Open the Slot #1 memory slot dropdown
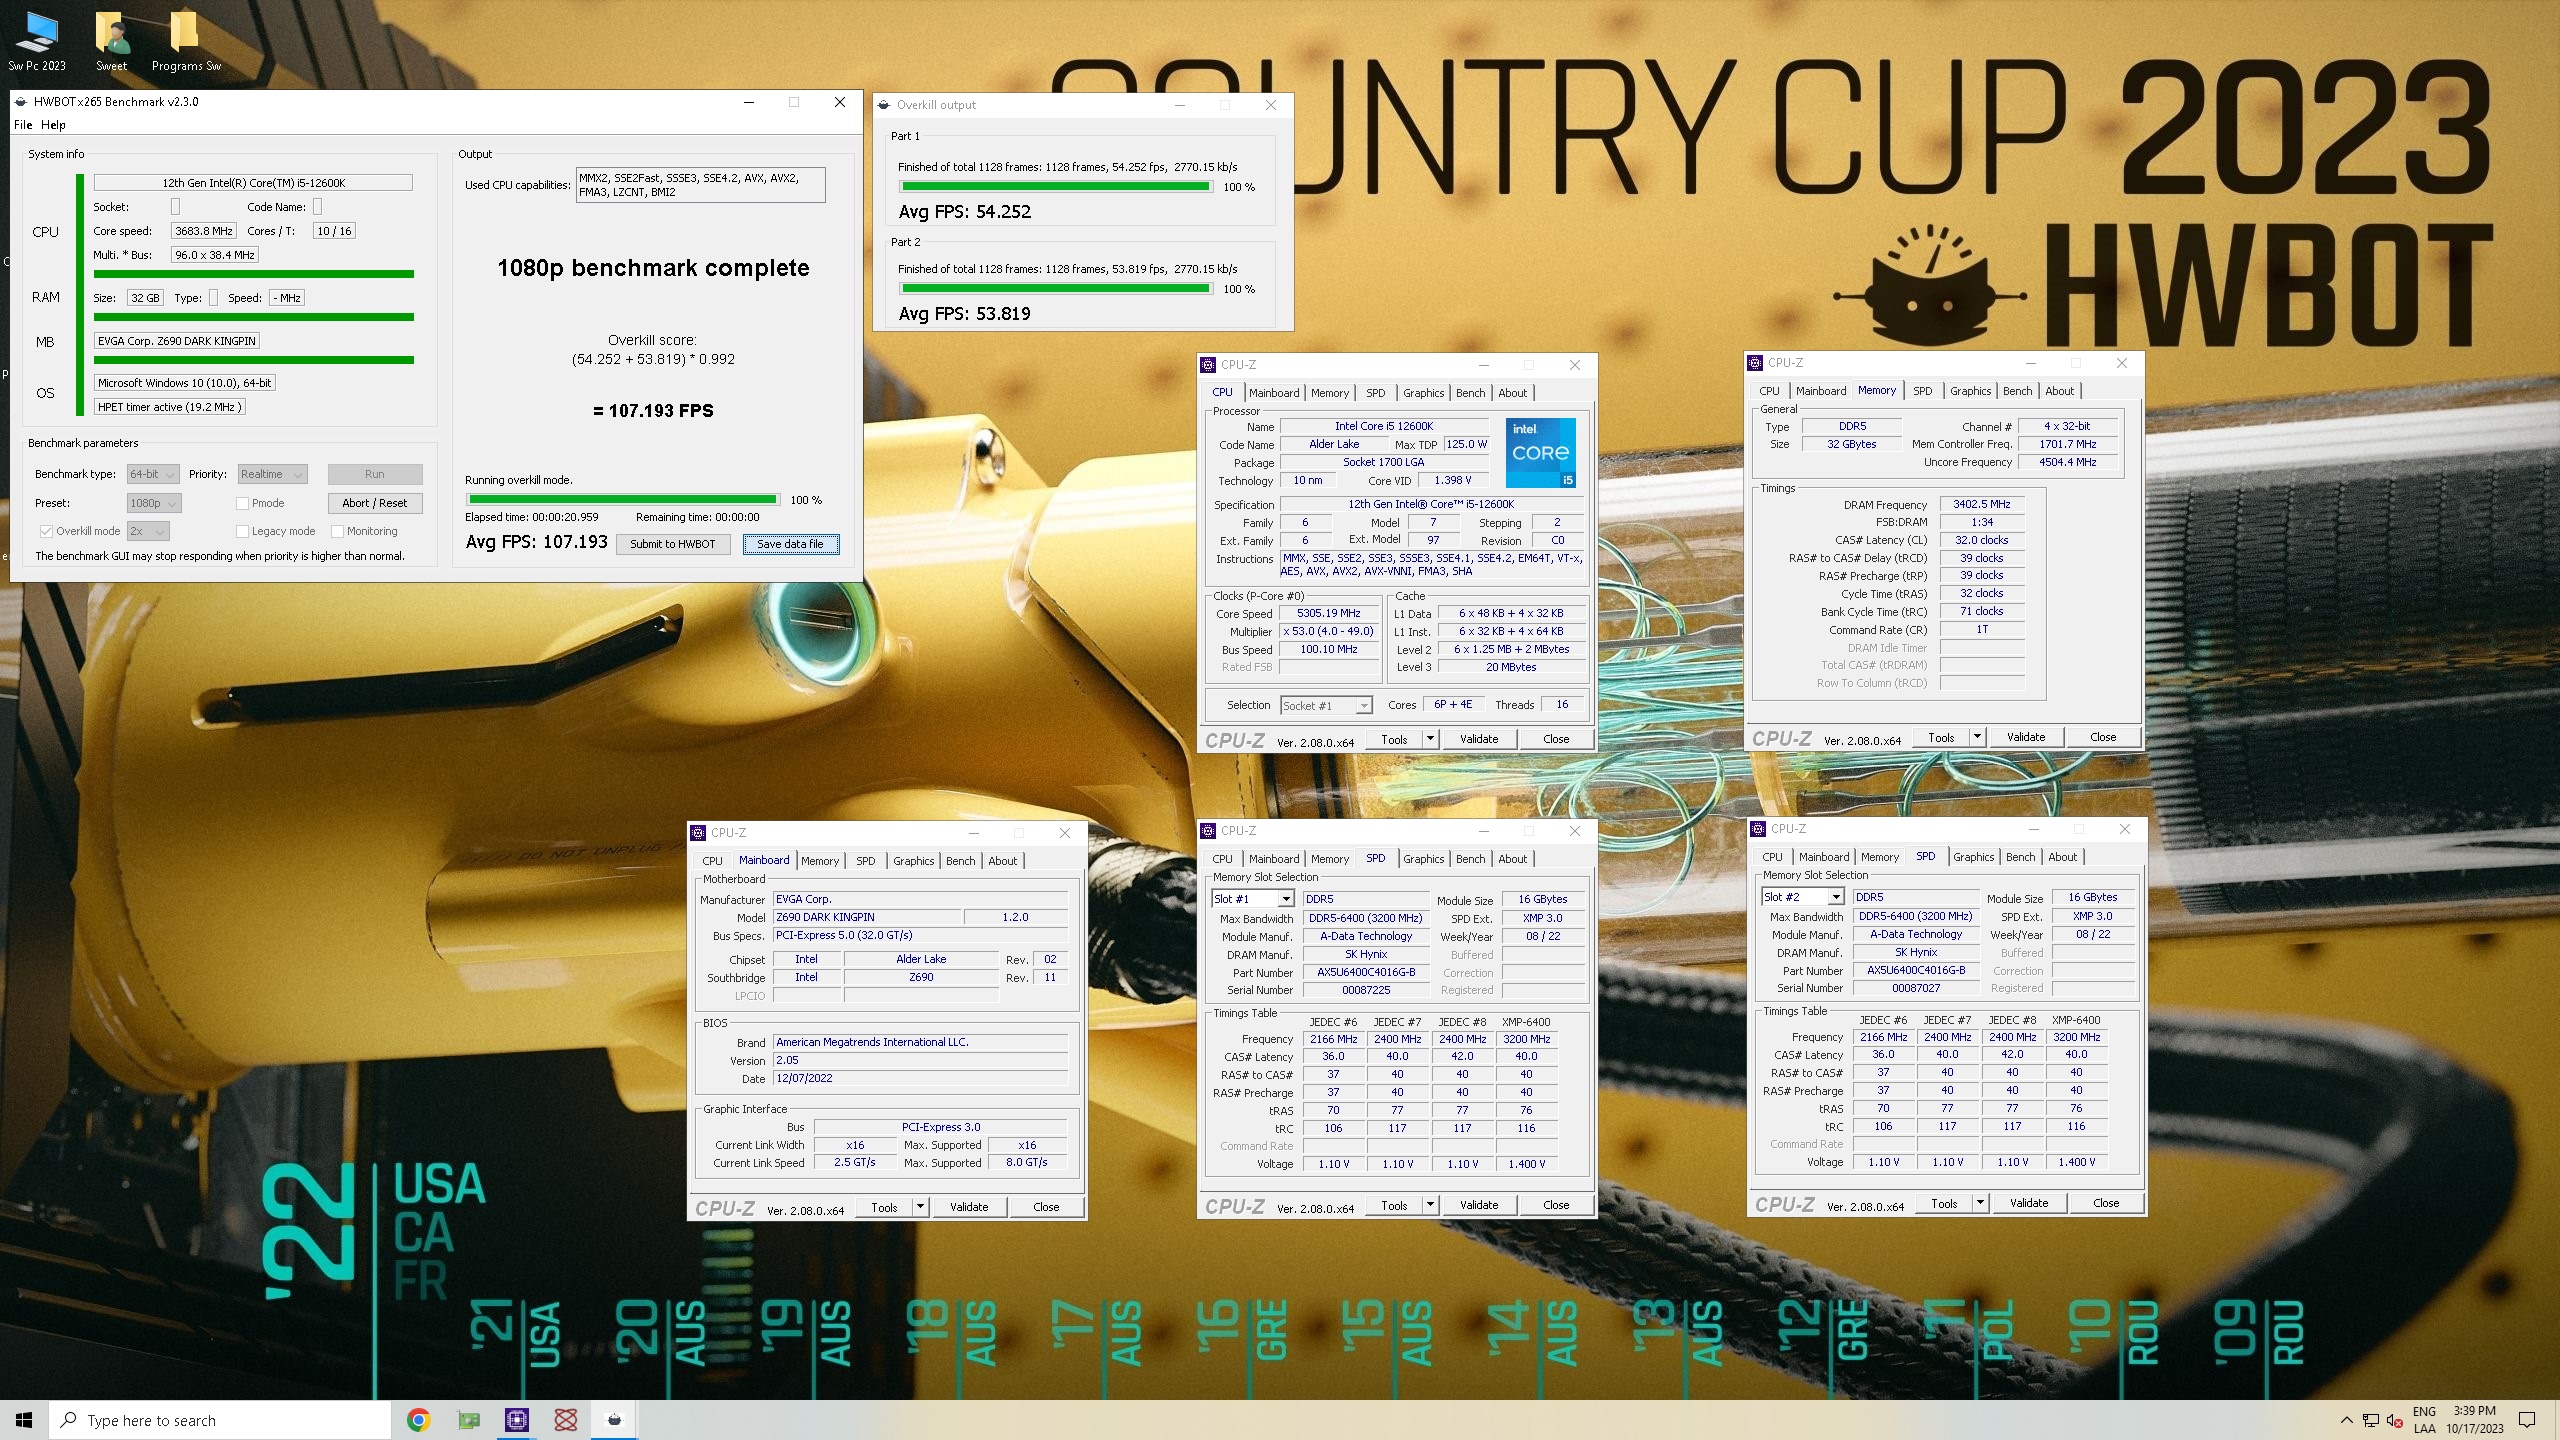 tap(1253, 899)
